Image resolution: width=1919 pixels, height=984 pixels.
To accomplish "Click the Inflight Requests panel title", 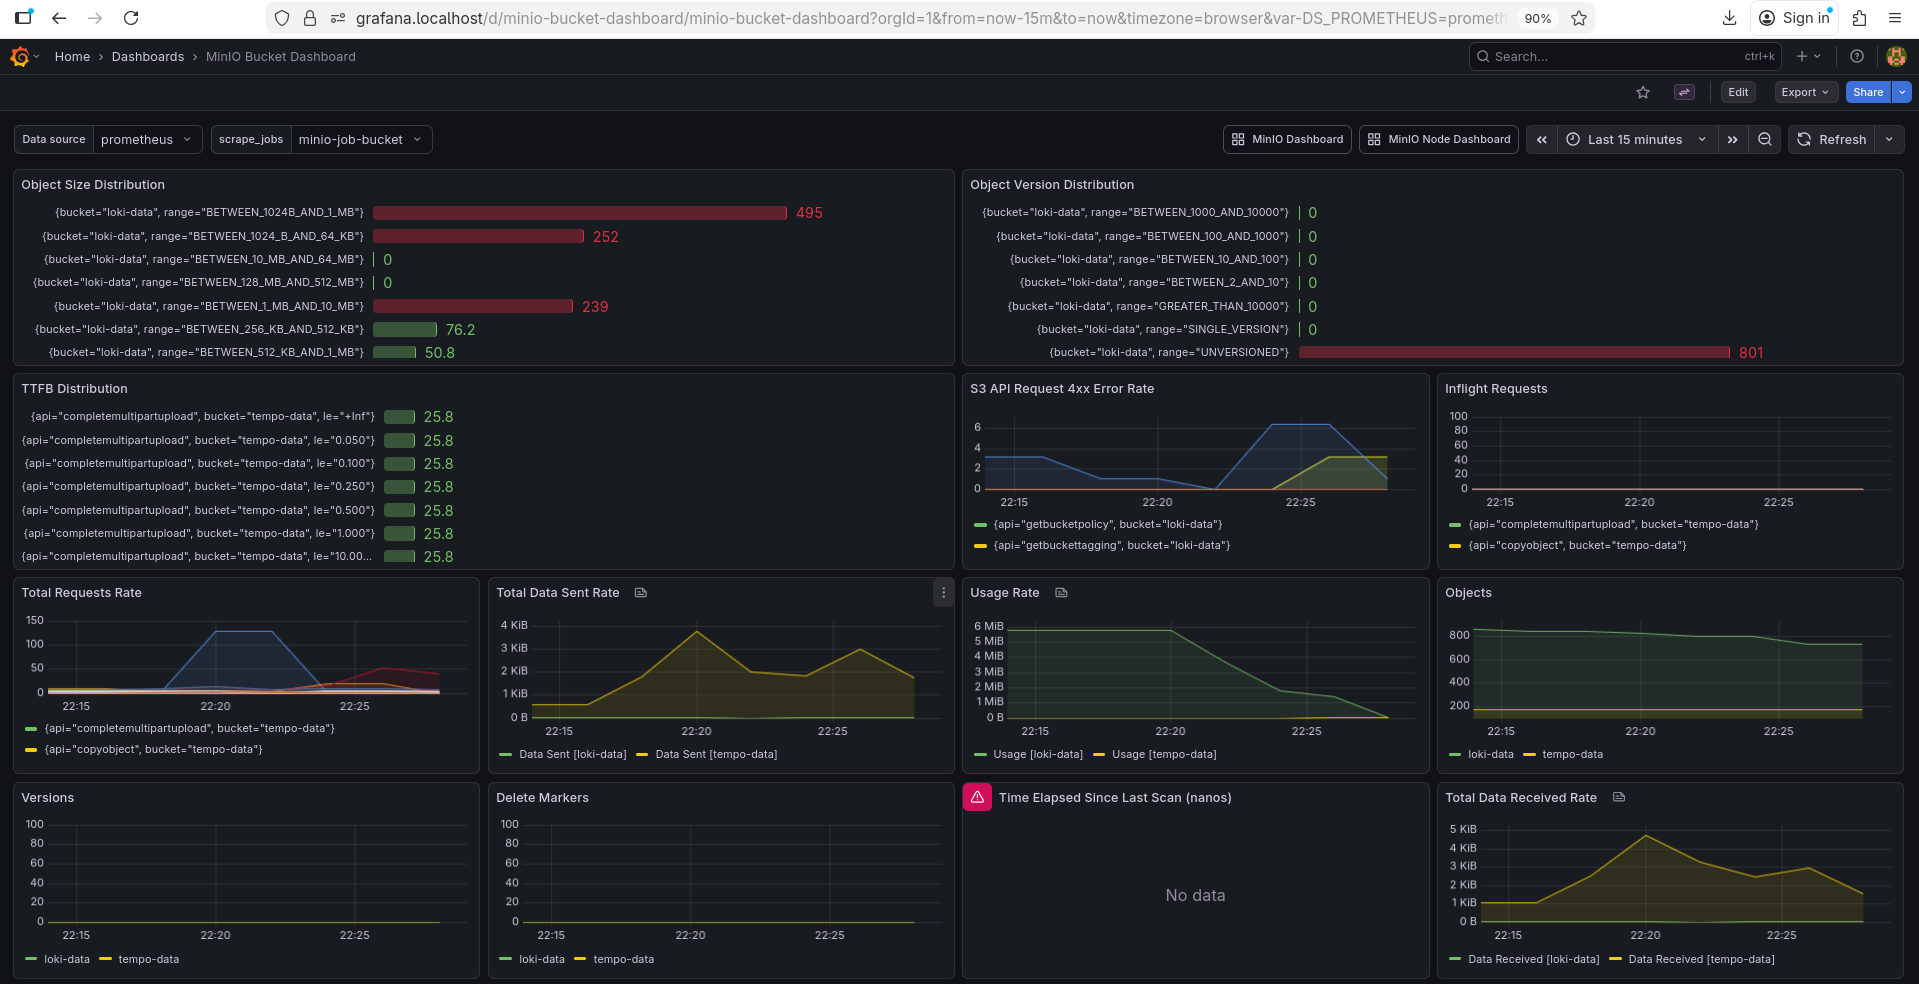I will pyautogui.click(x=1496, y=389).
